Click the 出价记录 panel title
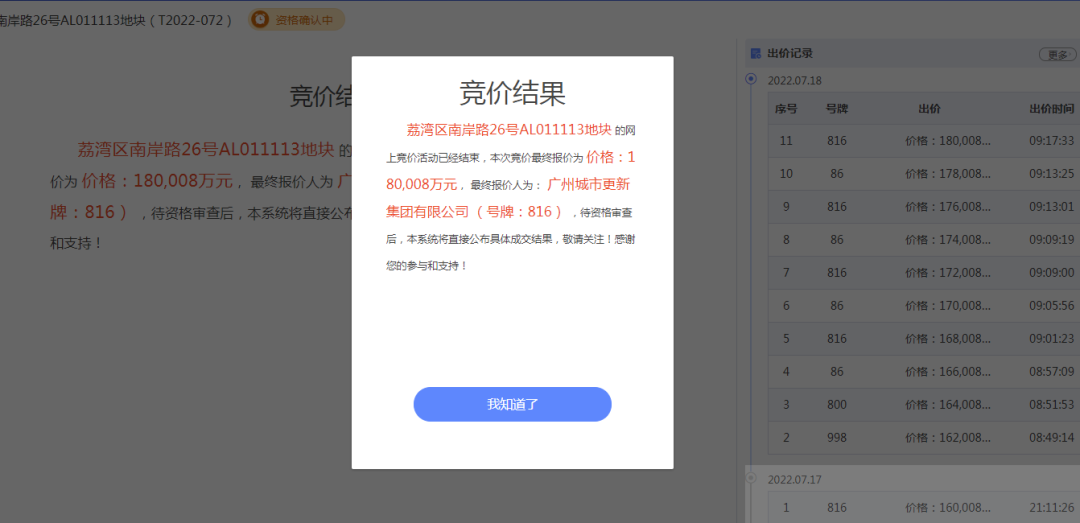 (790, 54)
